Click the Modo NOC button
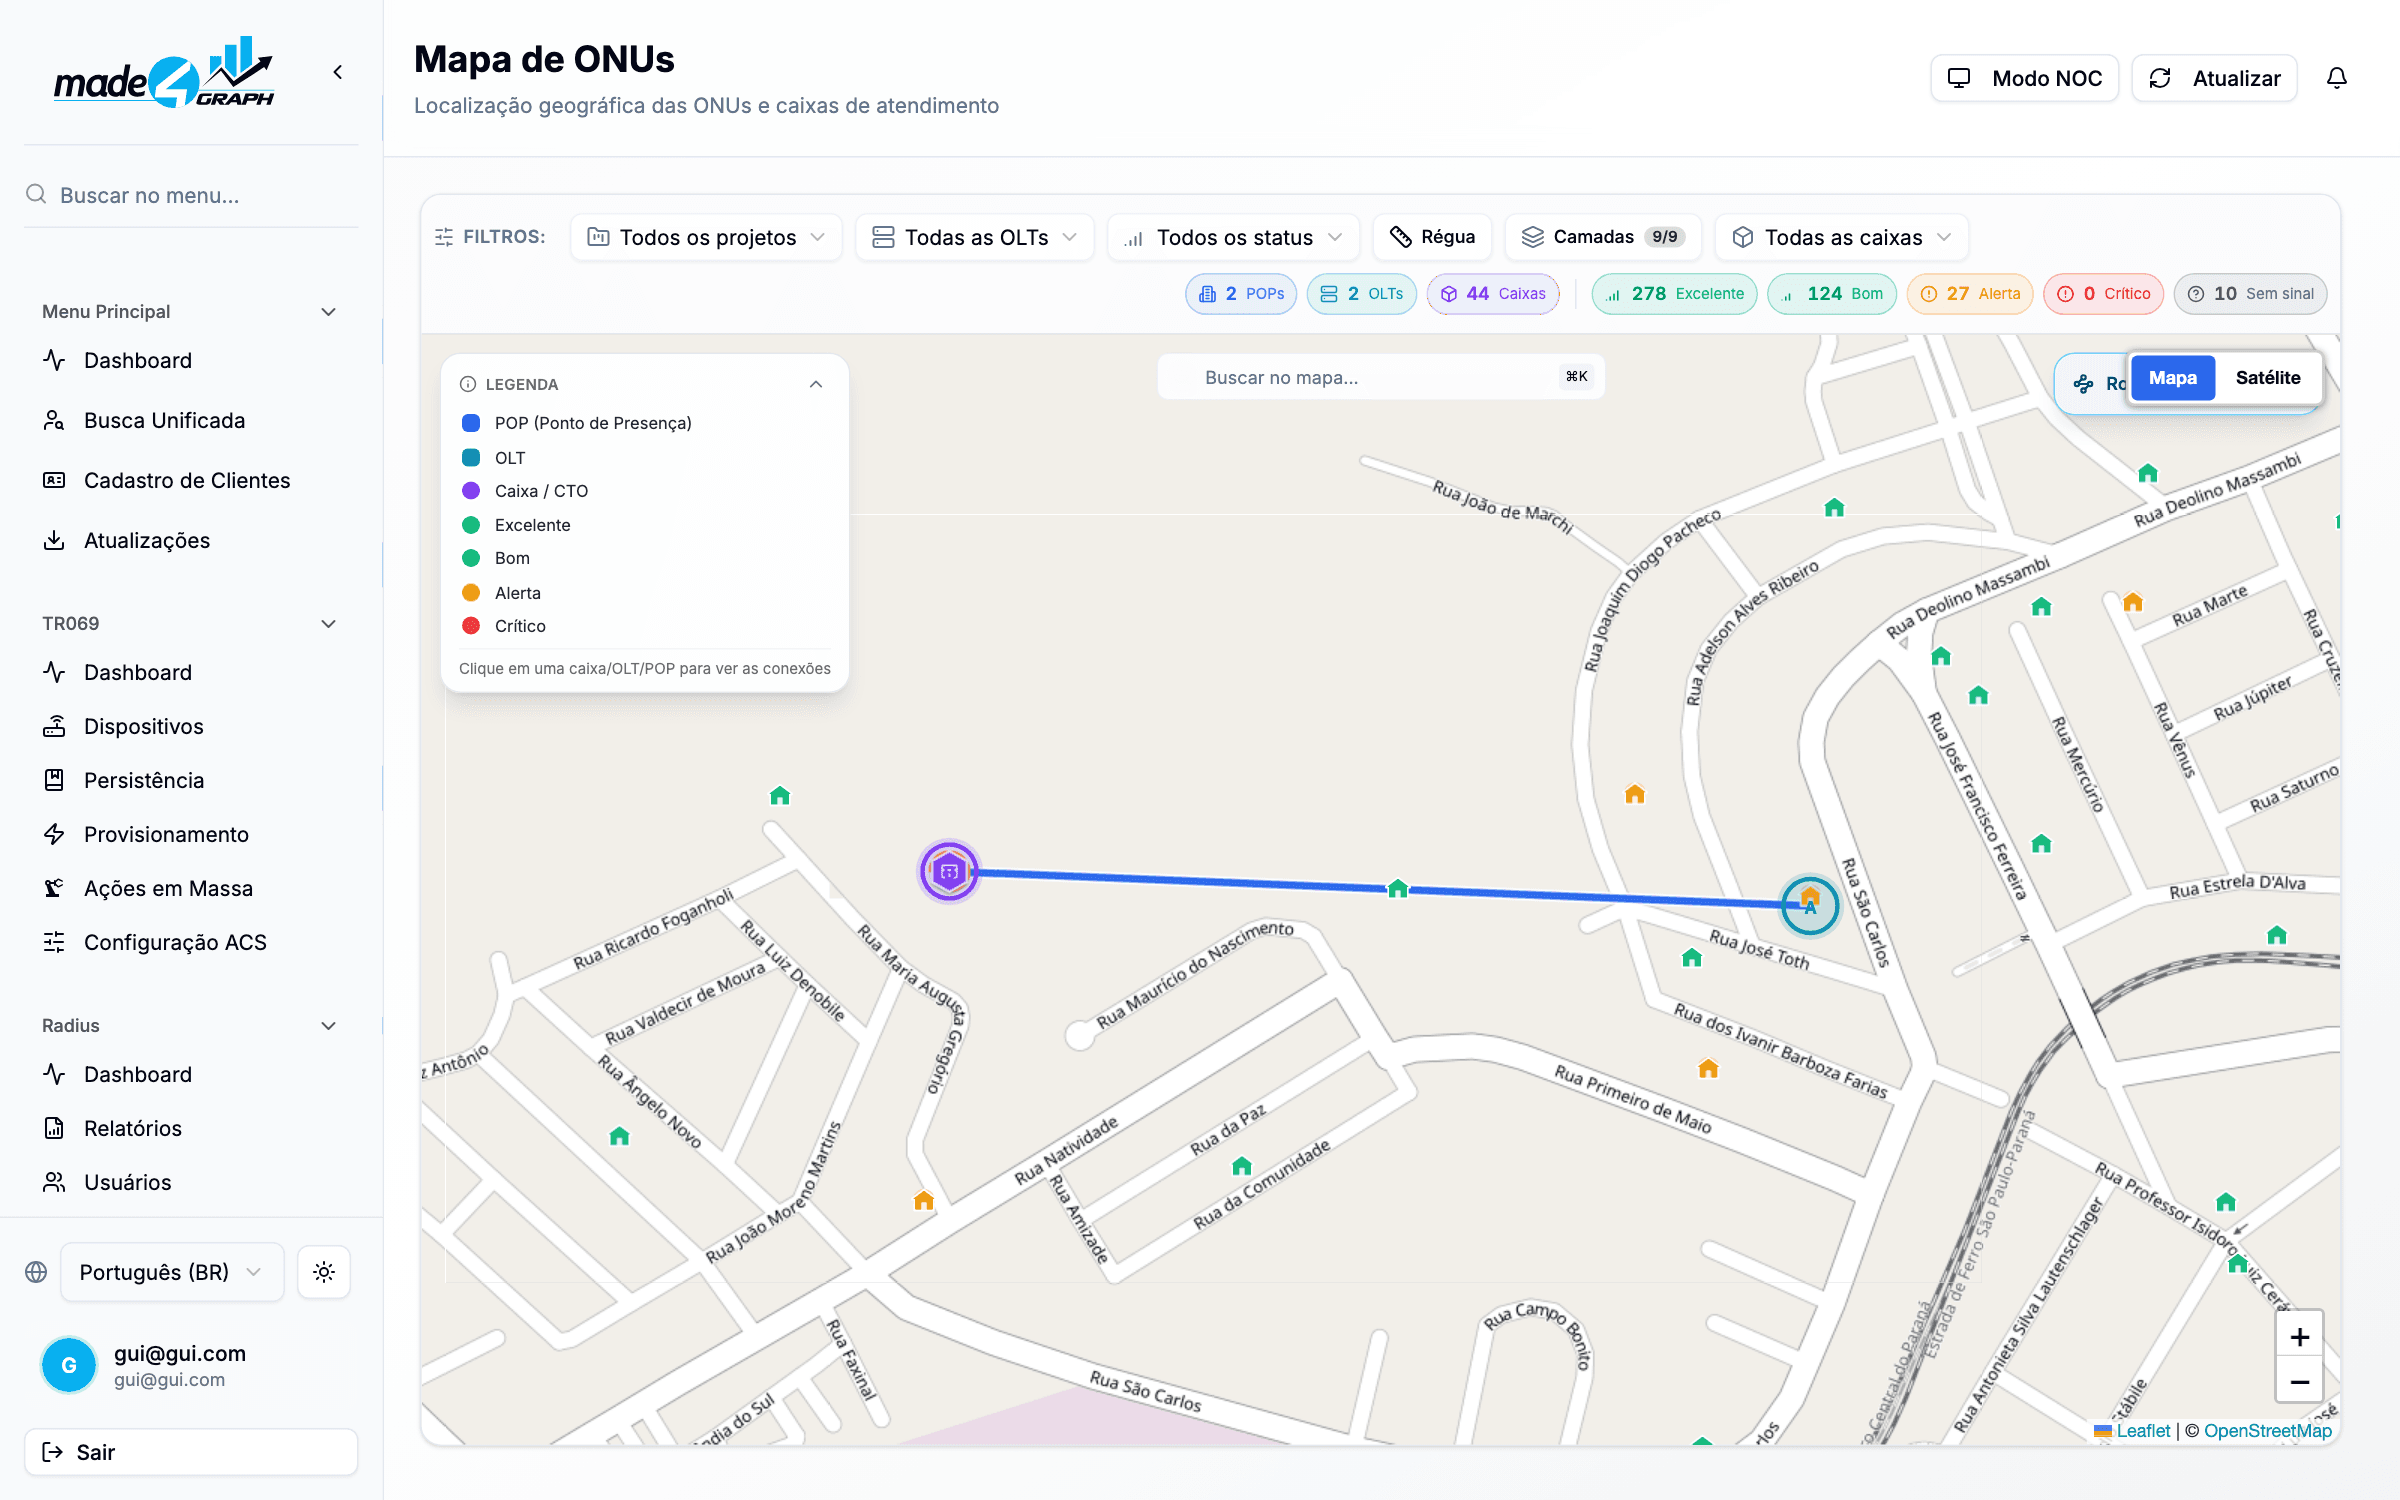 pyautogui.click(x=2024, y=78)
